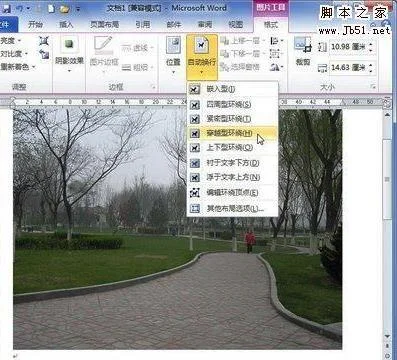The width and height of the screenshot is (397, 360).
Task: Expand the Brightness (亮度) dropdown
Action: click(x=10, y=41)
